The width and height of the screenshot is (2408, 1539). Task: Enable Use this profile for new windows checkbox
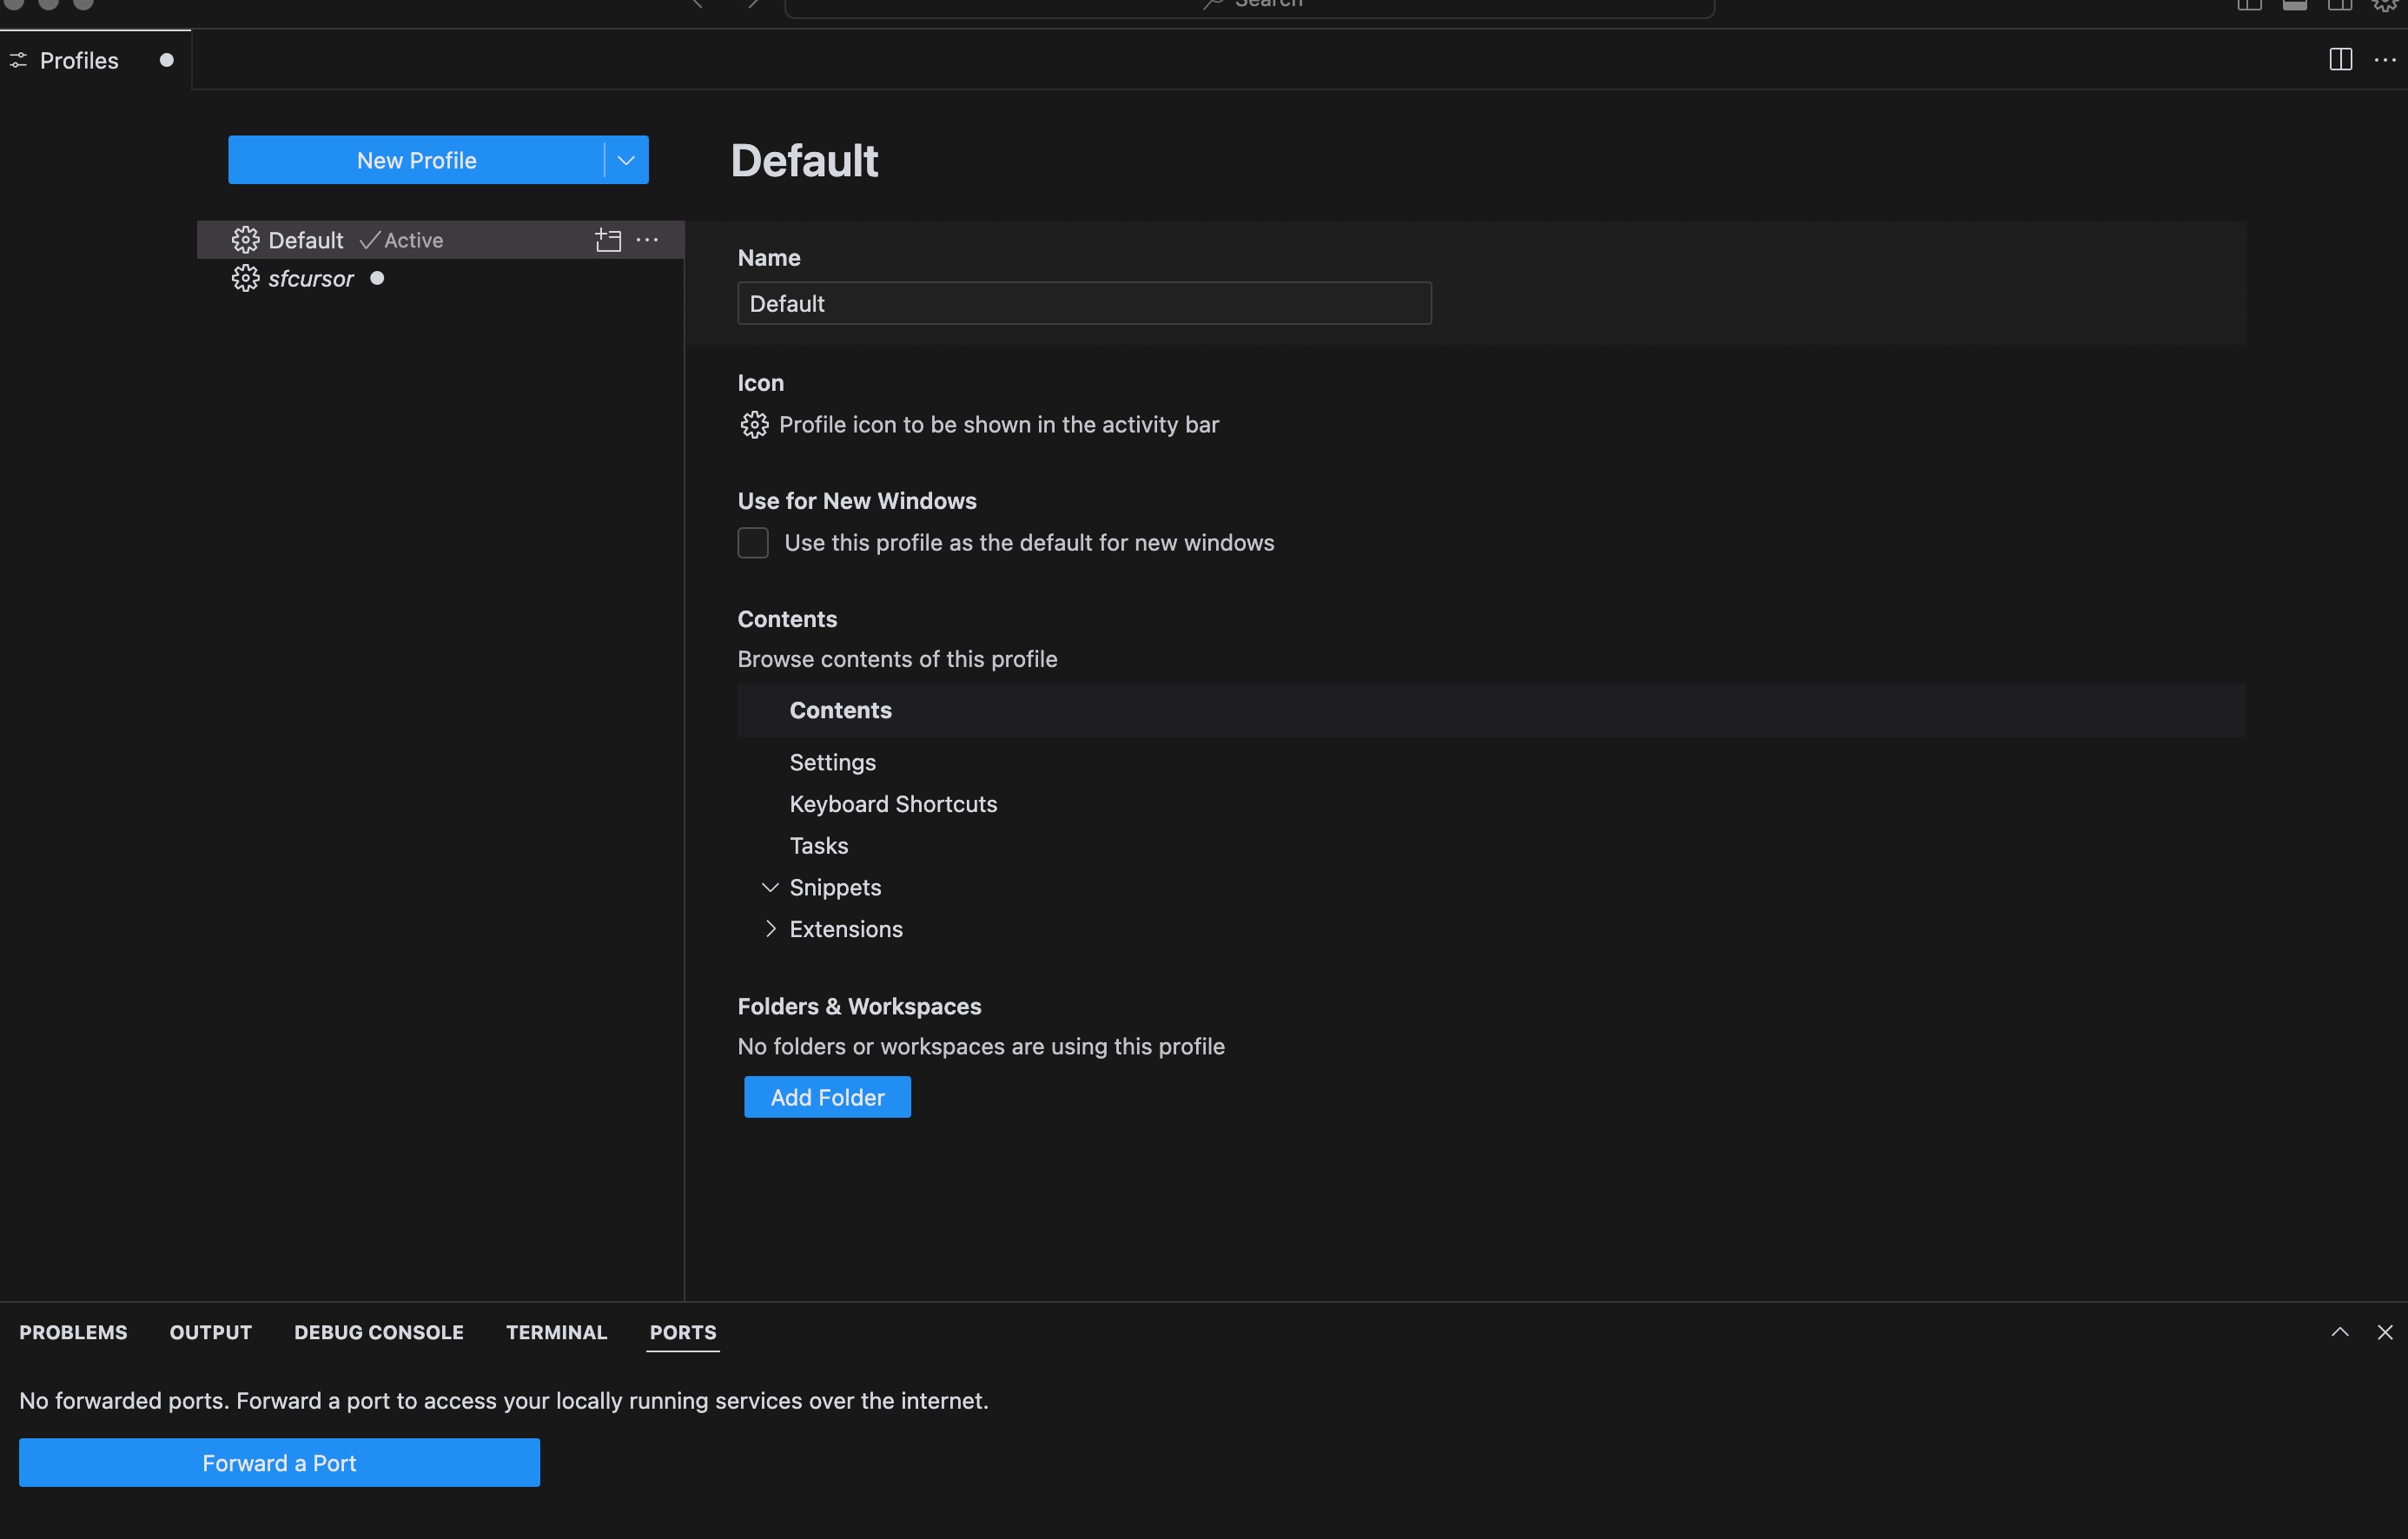click(x=753, y=543)
